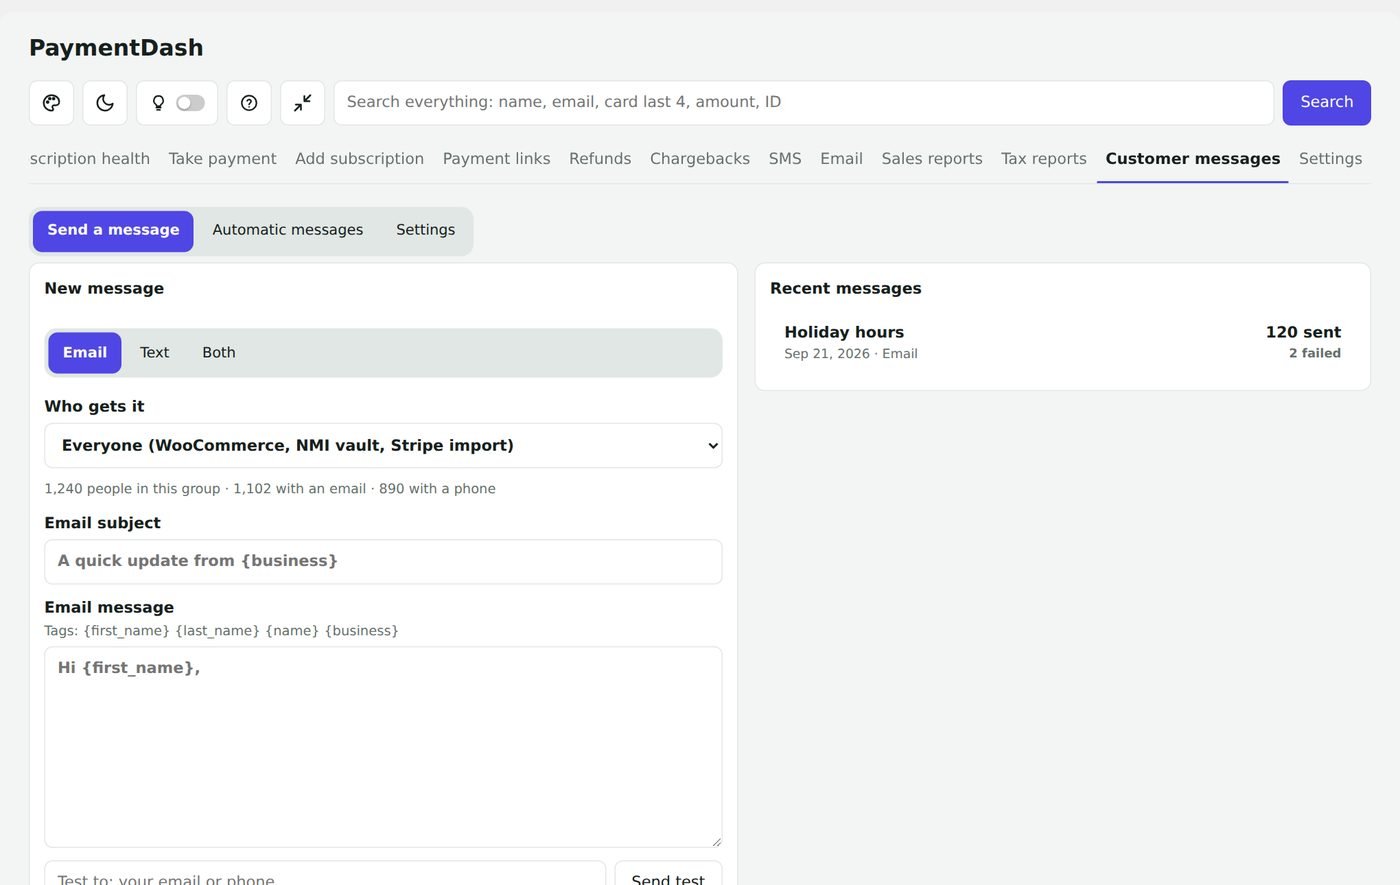Screen dimensions: 1400x885
Task: Choose the Text message type option
Action: (154, 353)
